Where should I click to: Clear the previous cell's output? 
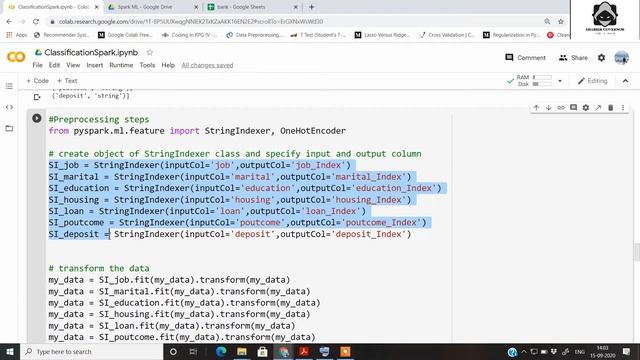[x=37, y=97]
